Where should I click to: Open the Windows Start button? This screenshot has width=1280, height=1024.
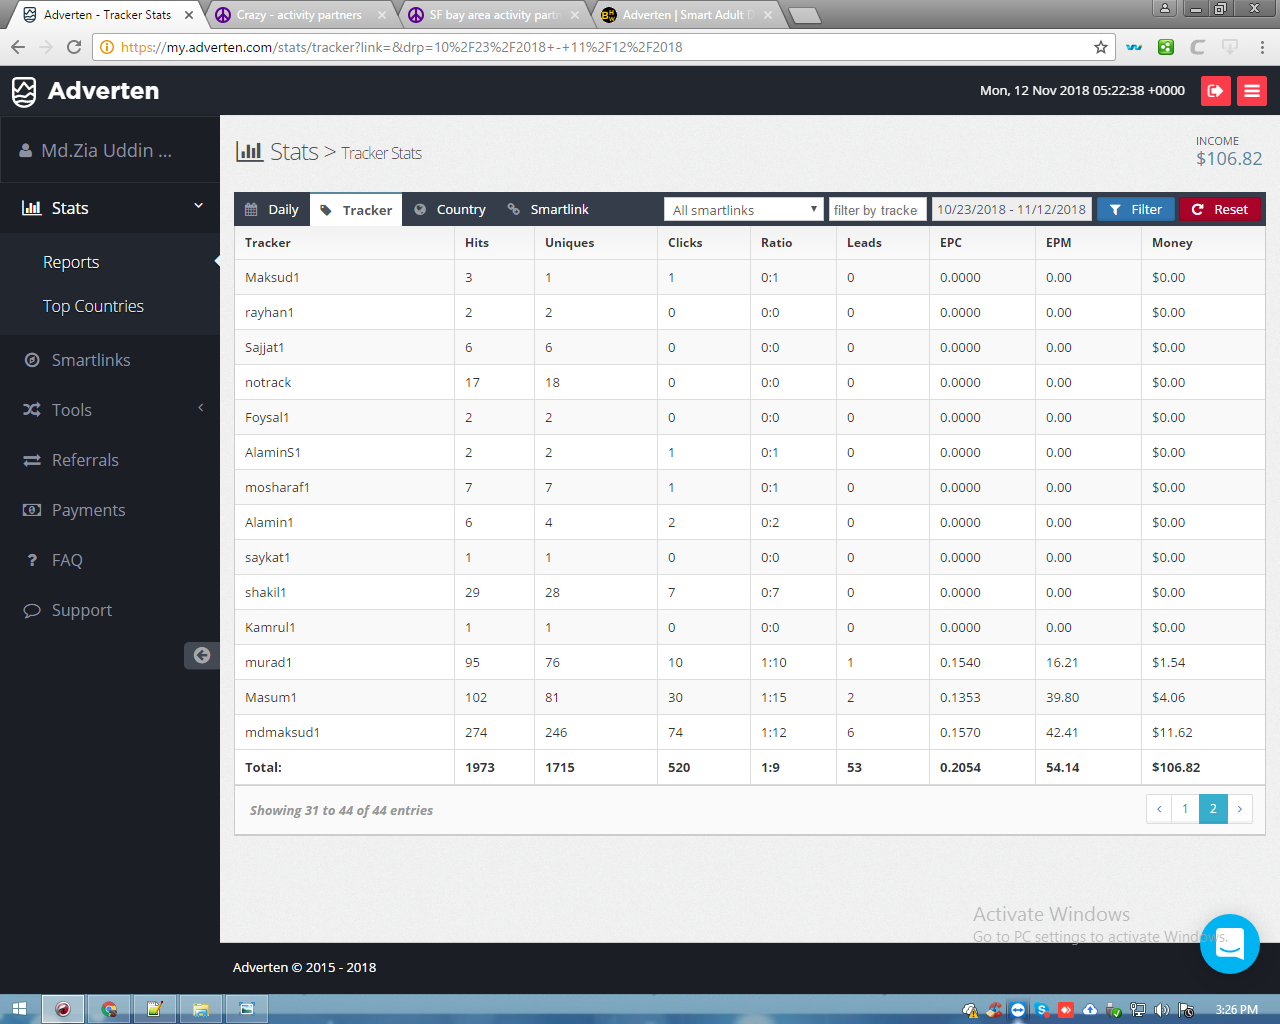tap(20, 1009)
